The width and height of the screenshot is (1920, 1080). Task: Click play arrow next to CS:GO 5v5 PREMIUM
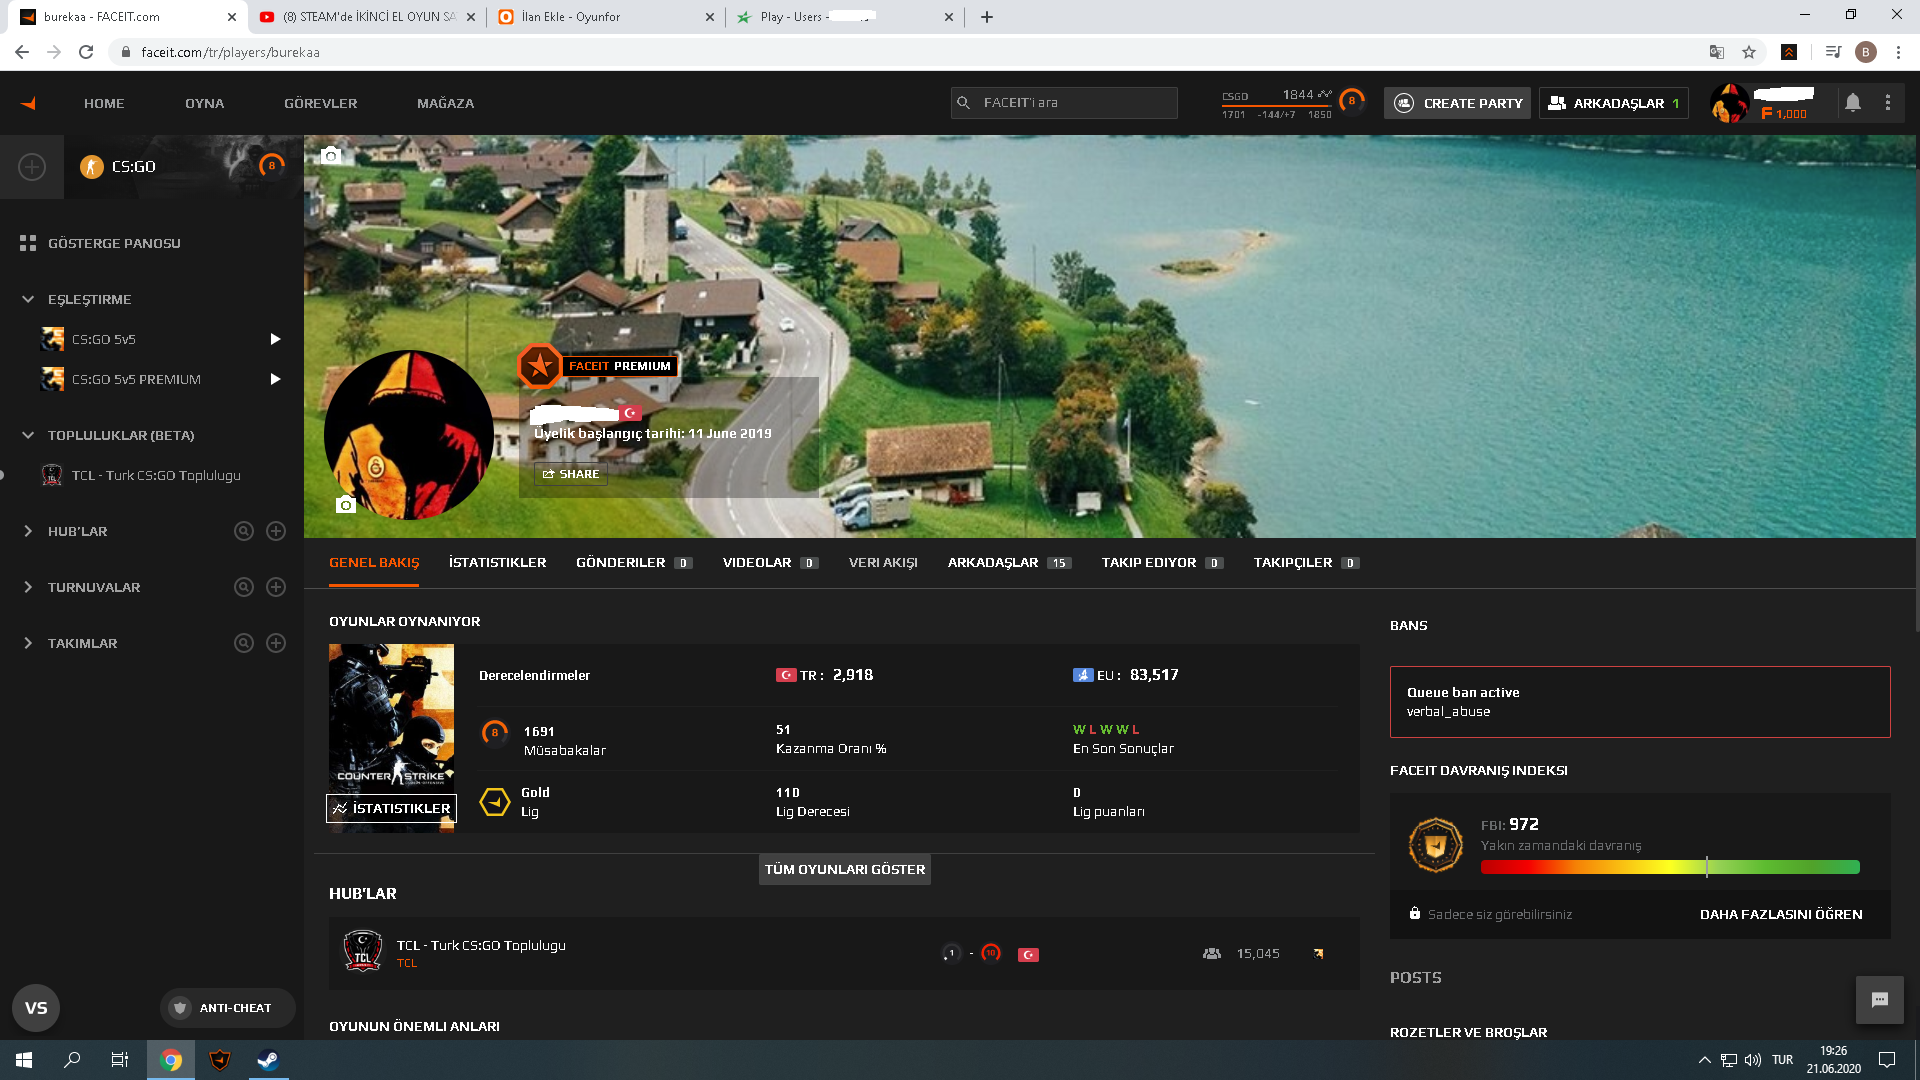(x=275, y=379)
